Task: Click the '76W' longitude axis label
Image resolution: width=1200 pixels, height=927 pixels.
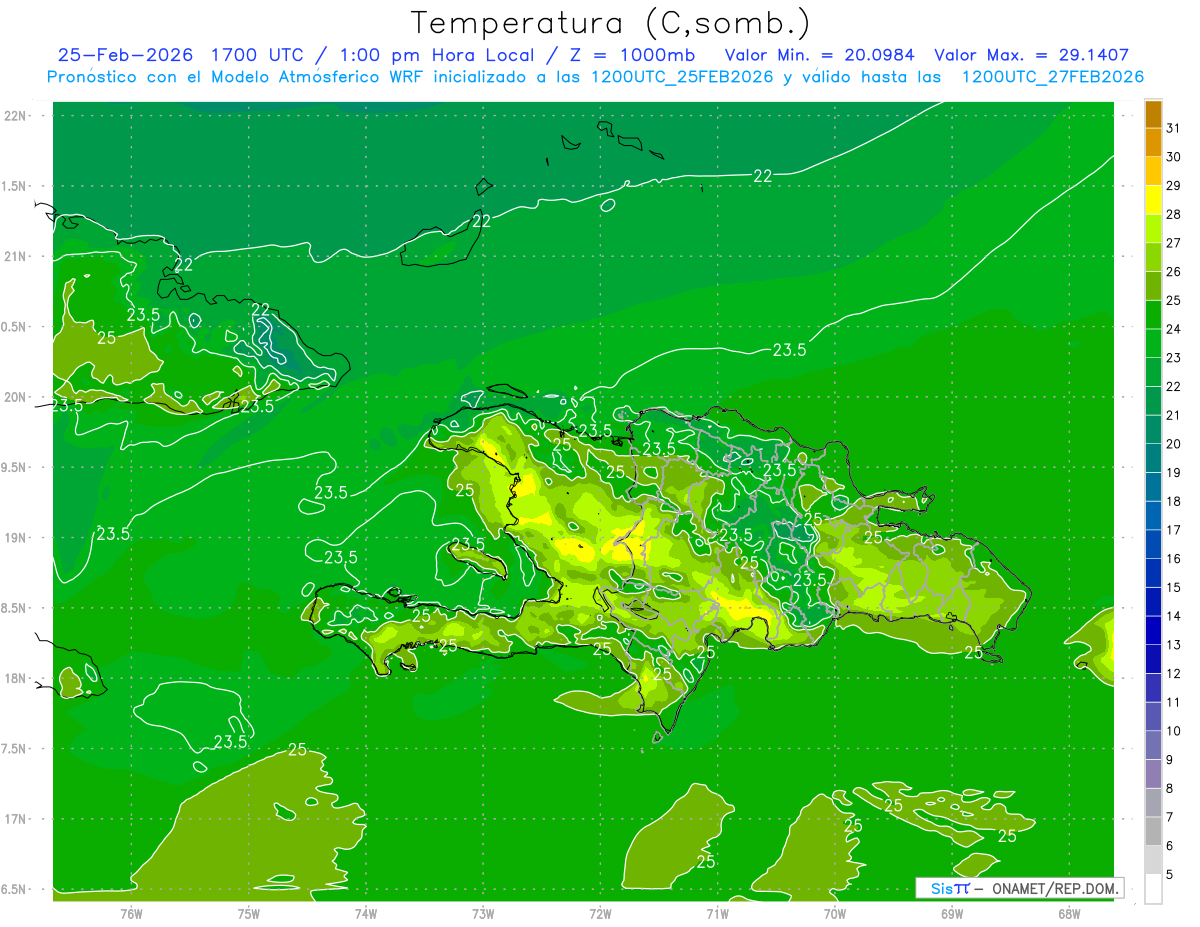Action: pos(131,915)
